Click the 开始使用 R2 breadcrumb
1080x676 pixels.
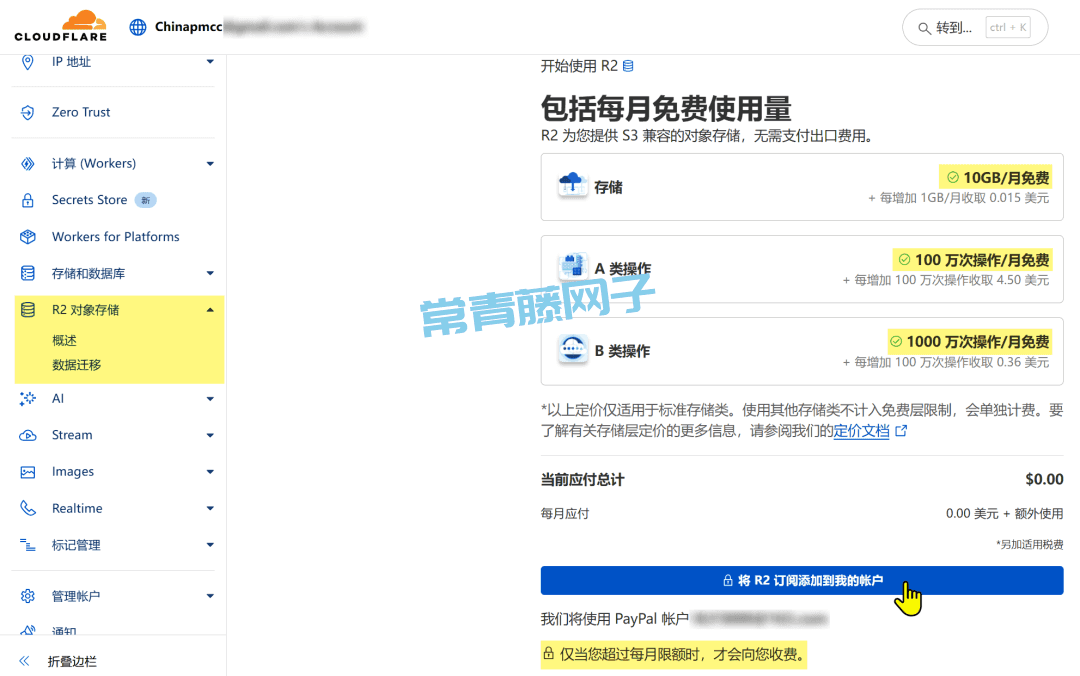tap(579, 66)
